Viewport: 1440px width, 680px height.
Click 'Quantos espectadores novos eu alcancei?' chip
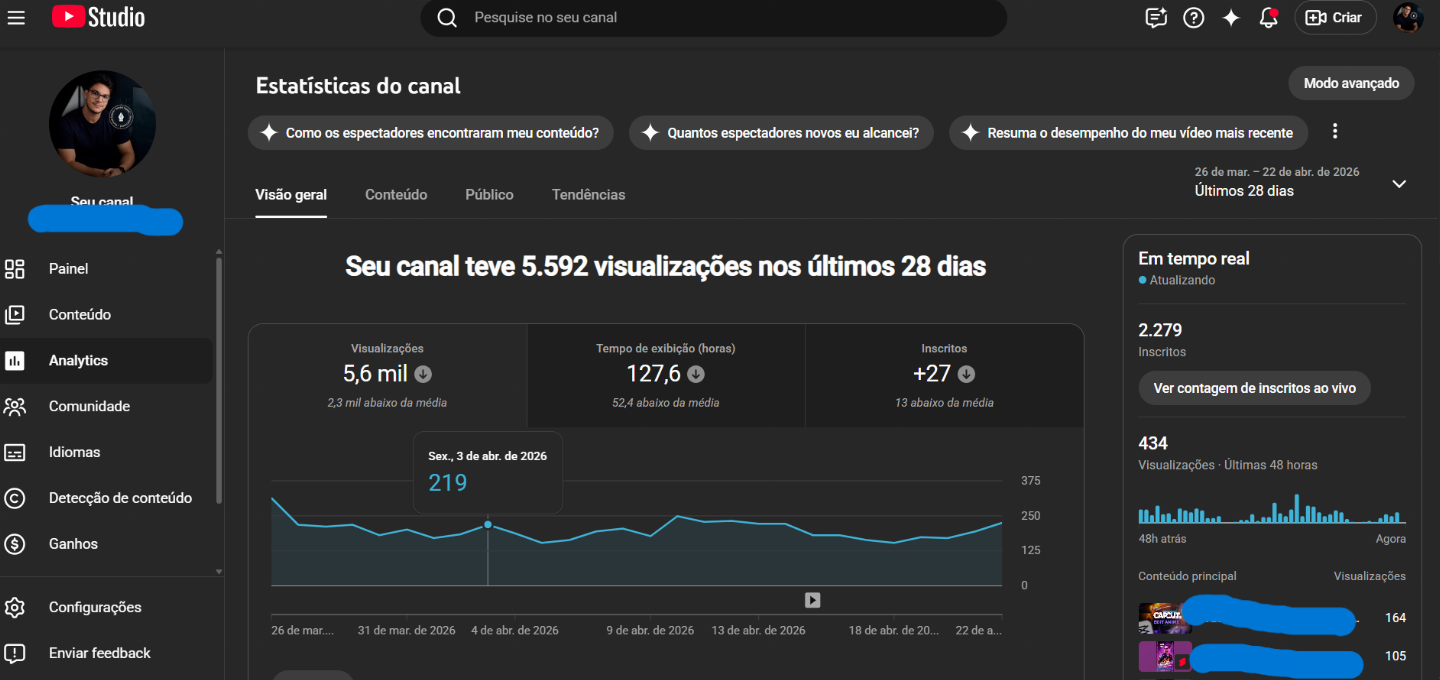[x=781, y=132]
